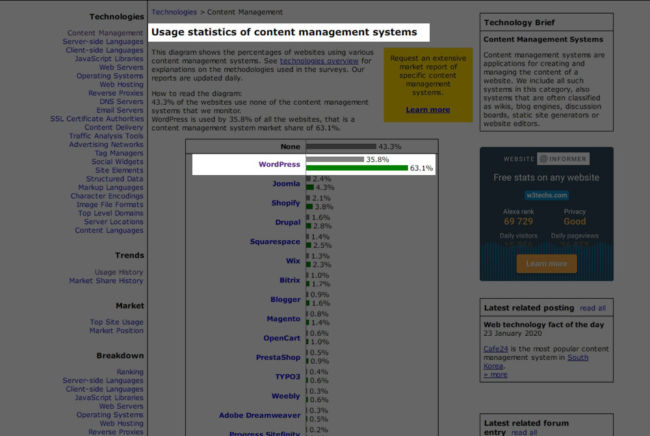Screen dimensions: 650x436
Task: Open the Bitrix link in the chart
Action: pyautogui.click(x=290, y=280)
